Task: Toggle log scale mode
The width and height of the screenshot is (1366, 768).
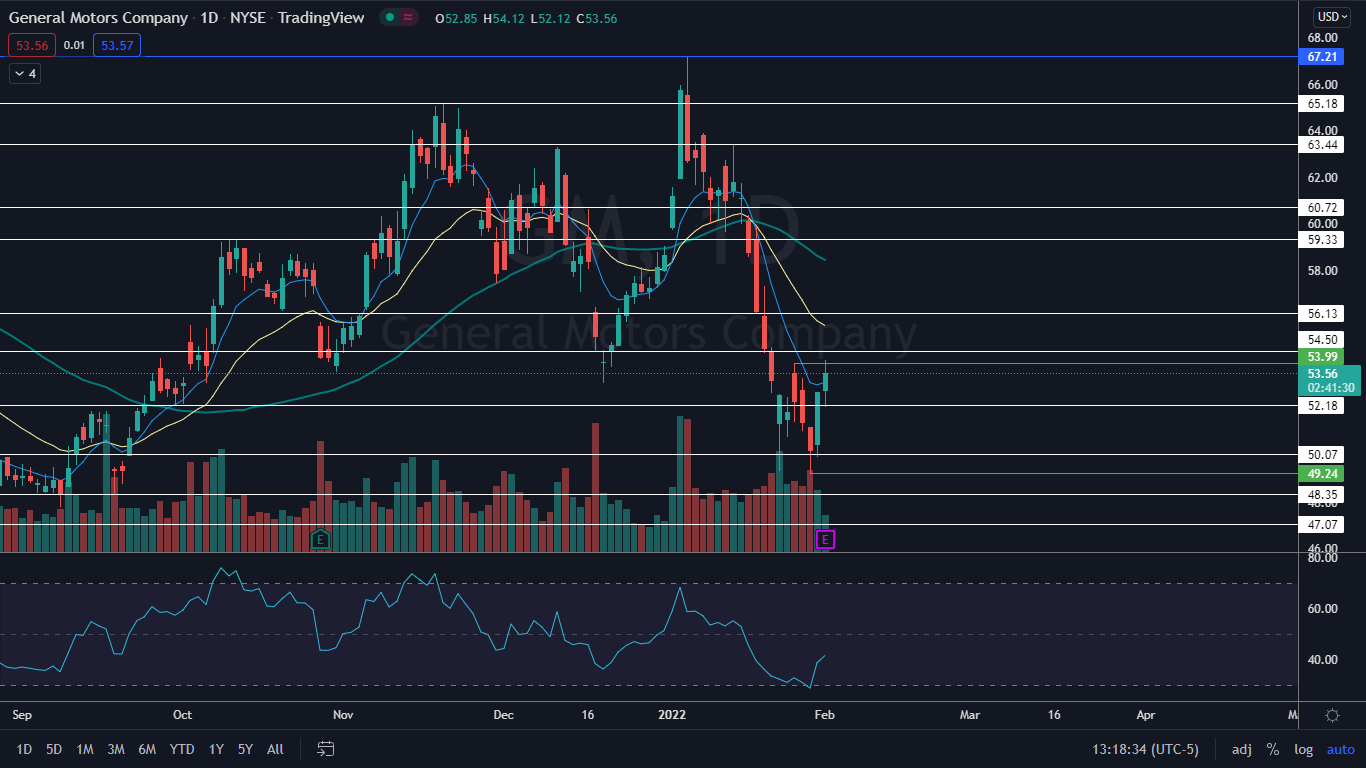Action: (x=1304, y=749)
